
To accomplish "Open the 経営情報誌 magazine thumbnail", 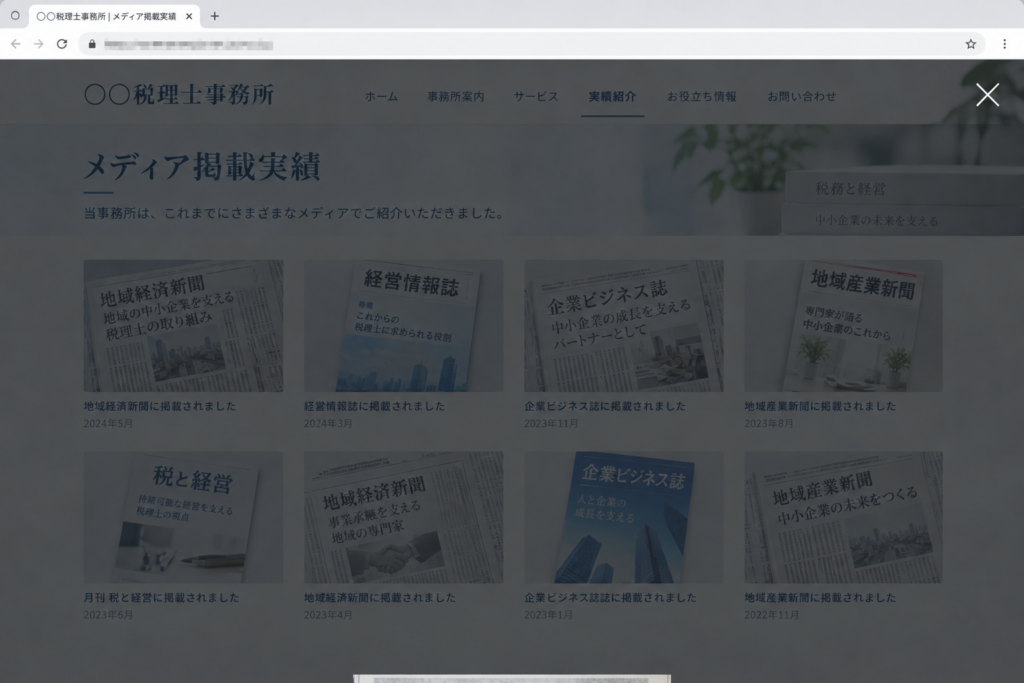I will click(404, 326).
